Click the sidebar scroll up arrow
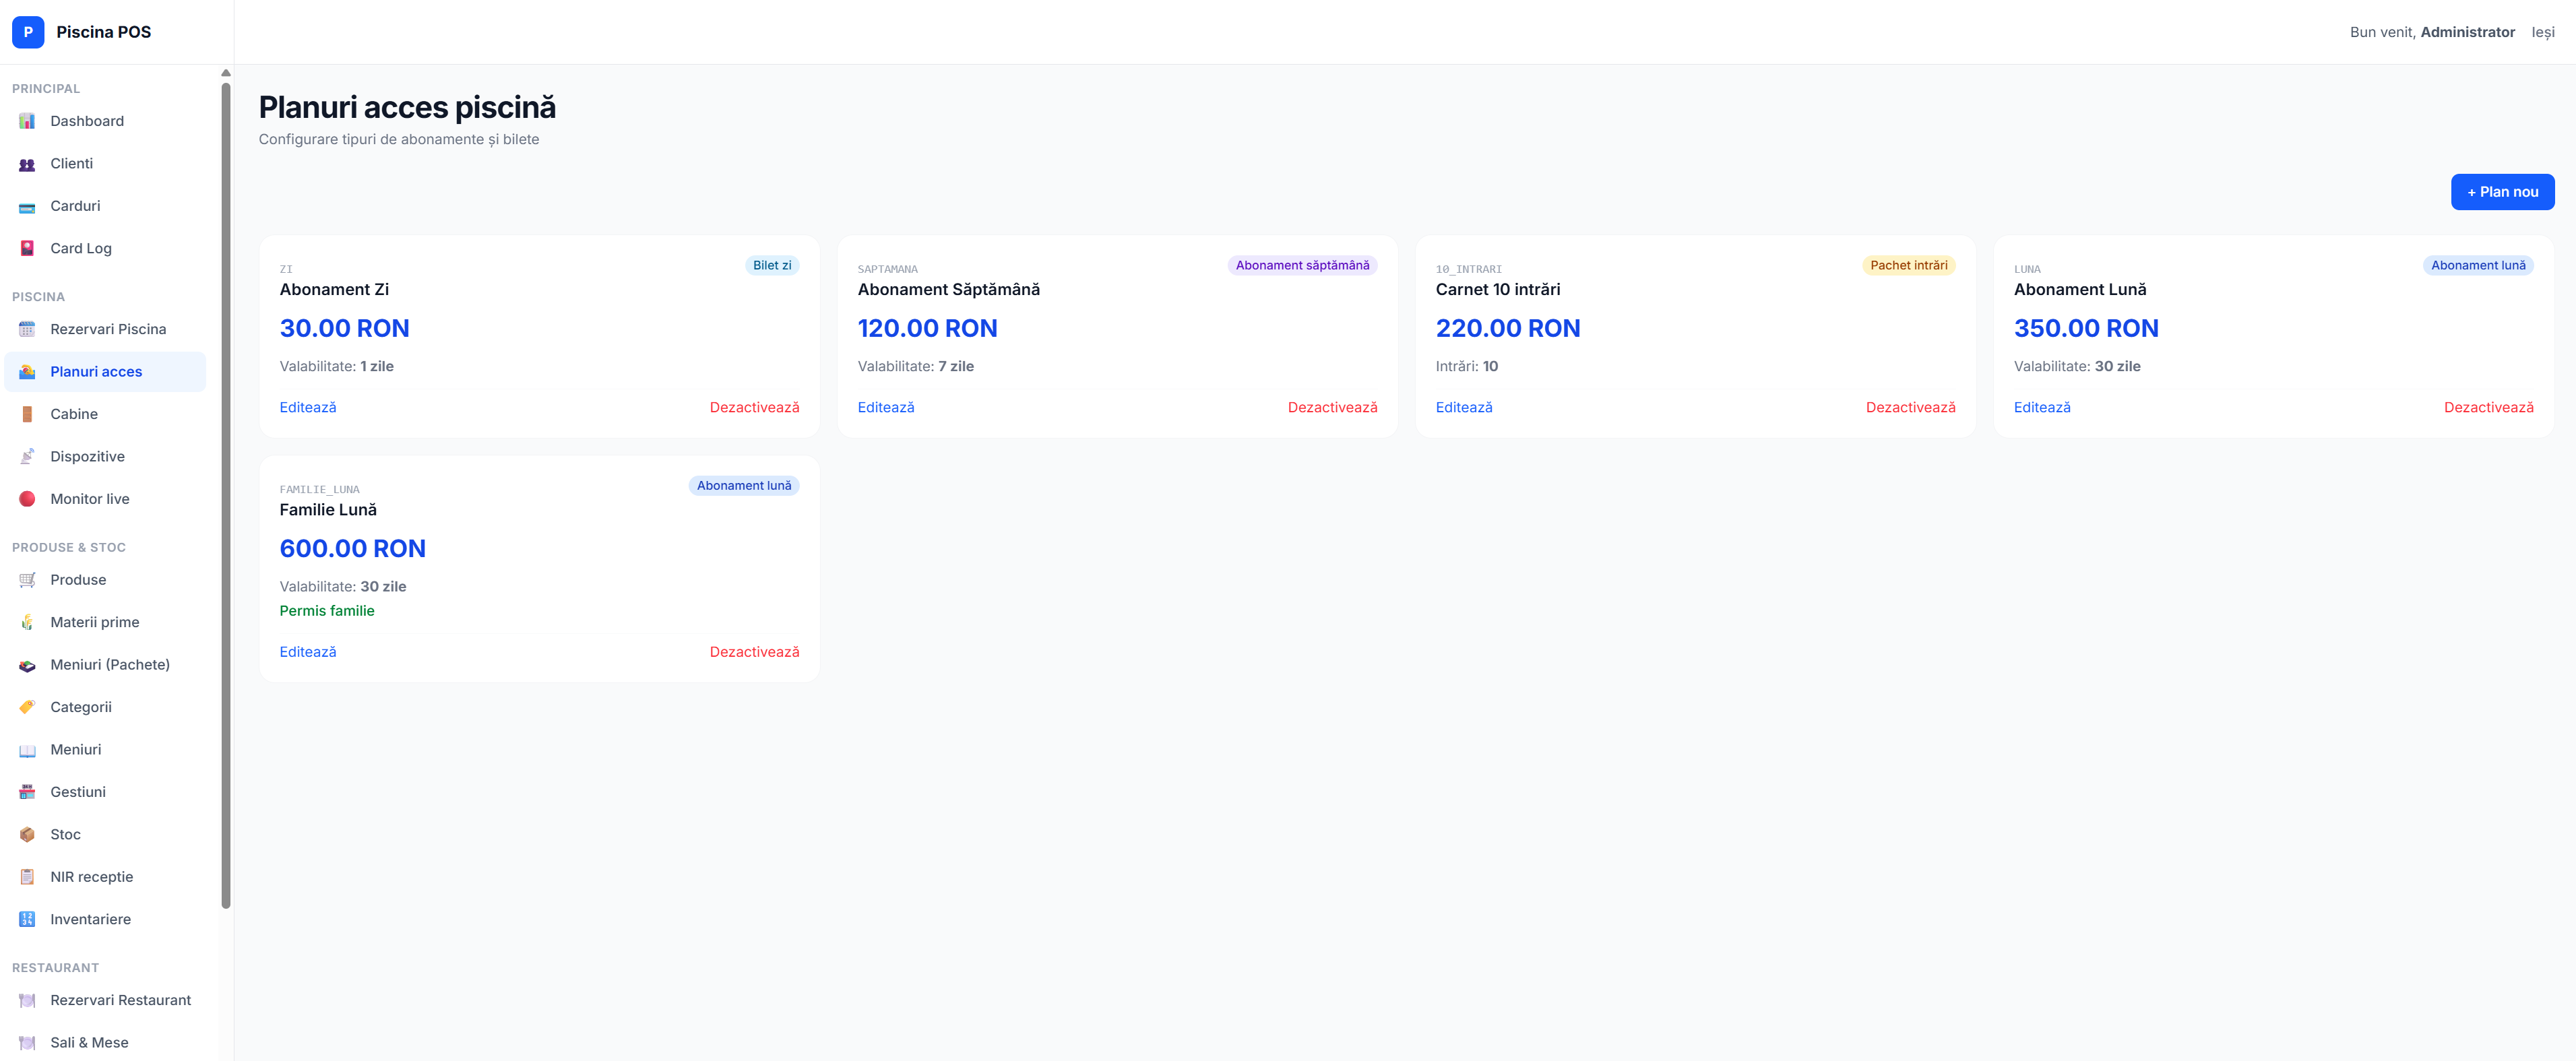 click(x=226, y=73)
